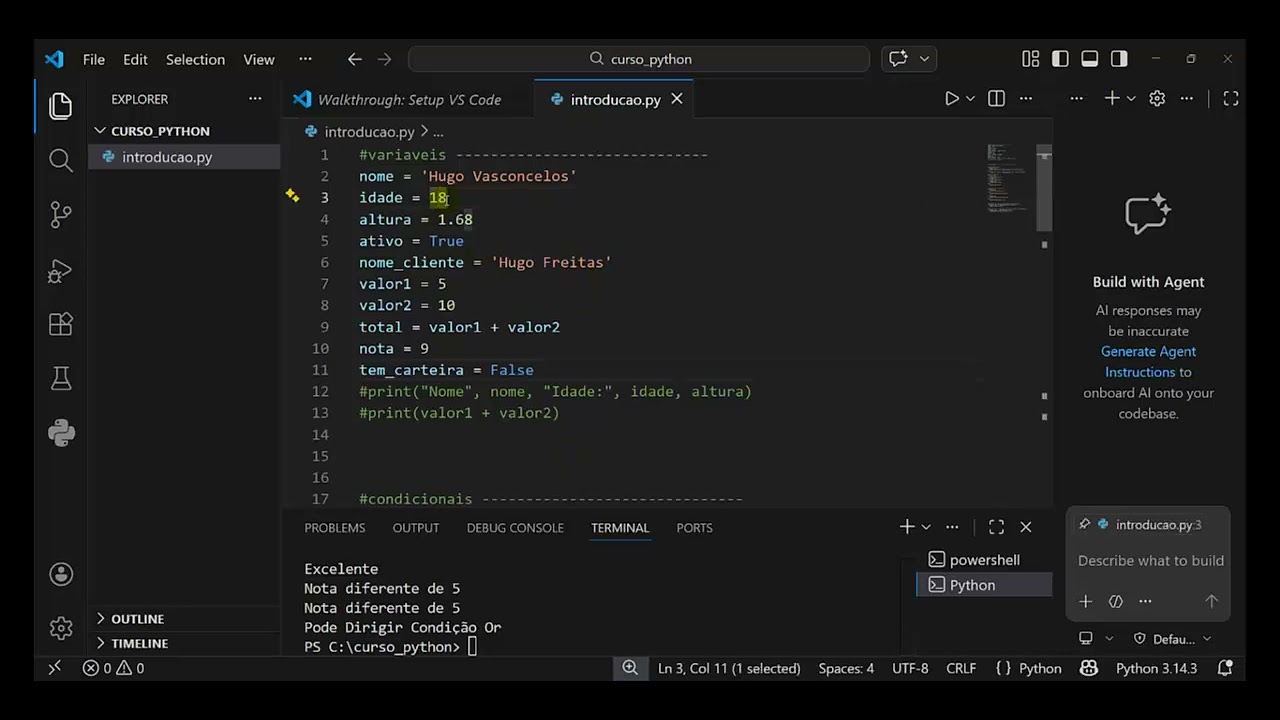Image resolution: width=1280 pixels, height=720 pixels.
Task: Add context with plus in chat input
Action: pyautogui.click(x=1085, y=601)
